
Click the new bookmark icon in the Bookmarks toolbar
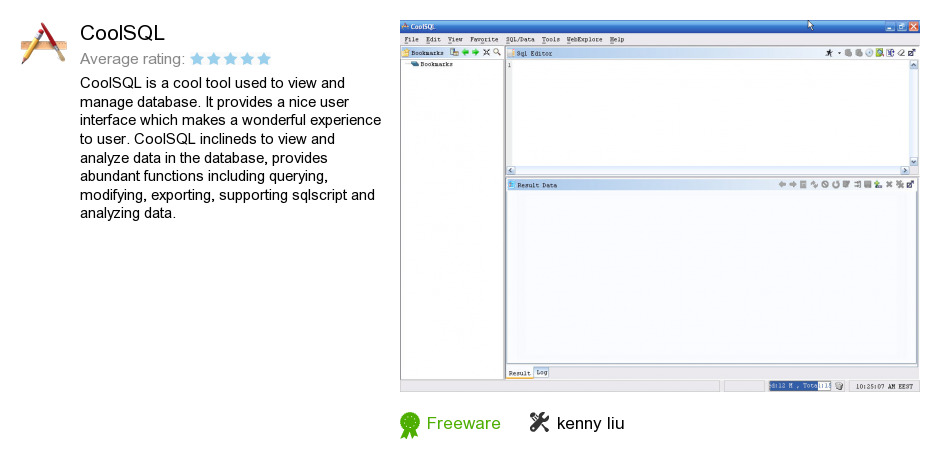coord(454,52)
